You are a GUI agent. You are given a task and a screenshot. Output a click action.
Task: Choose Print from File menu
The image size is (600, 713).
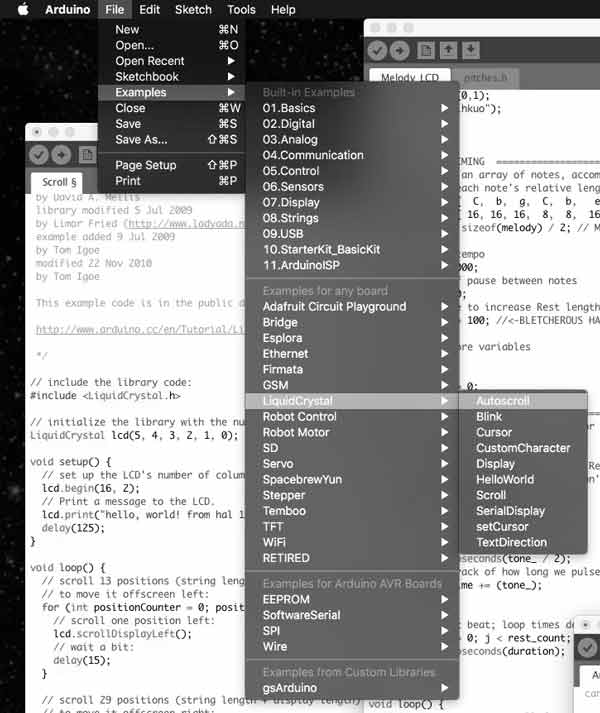[172, 181]
